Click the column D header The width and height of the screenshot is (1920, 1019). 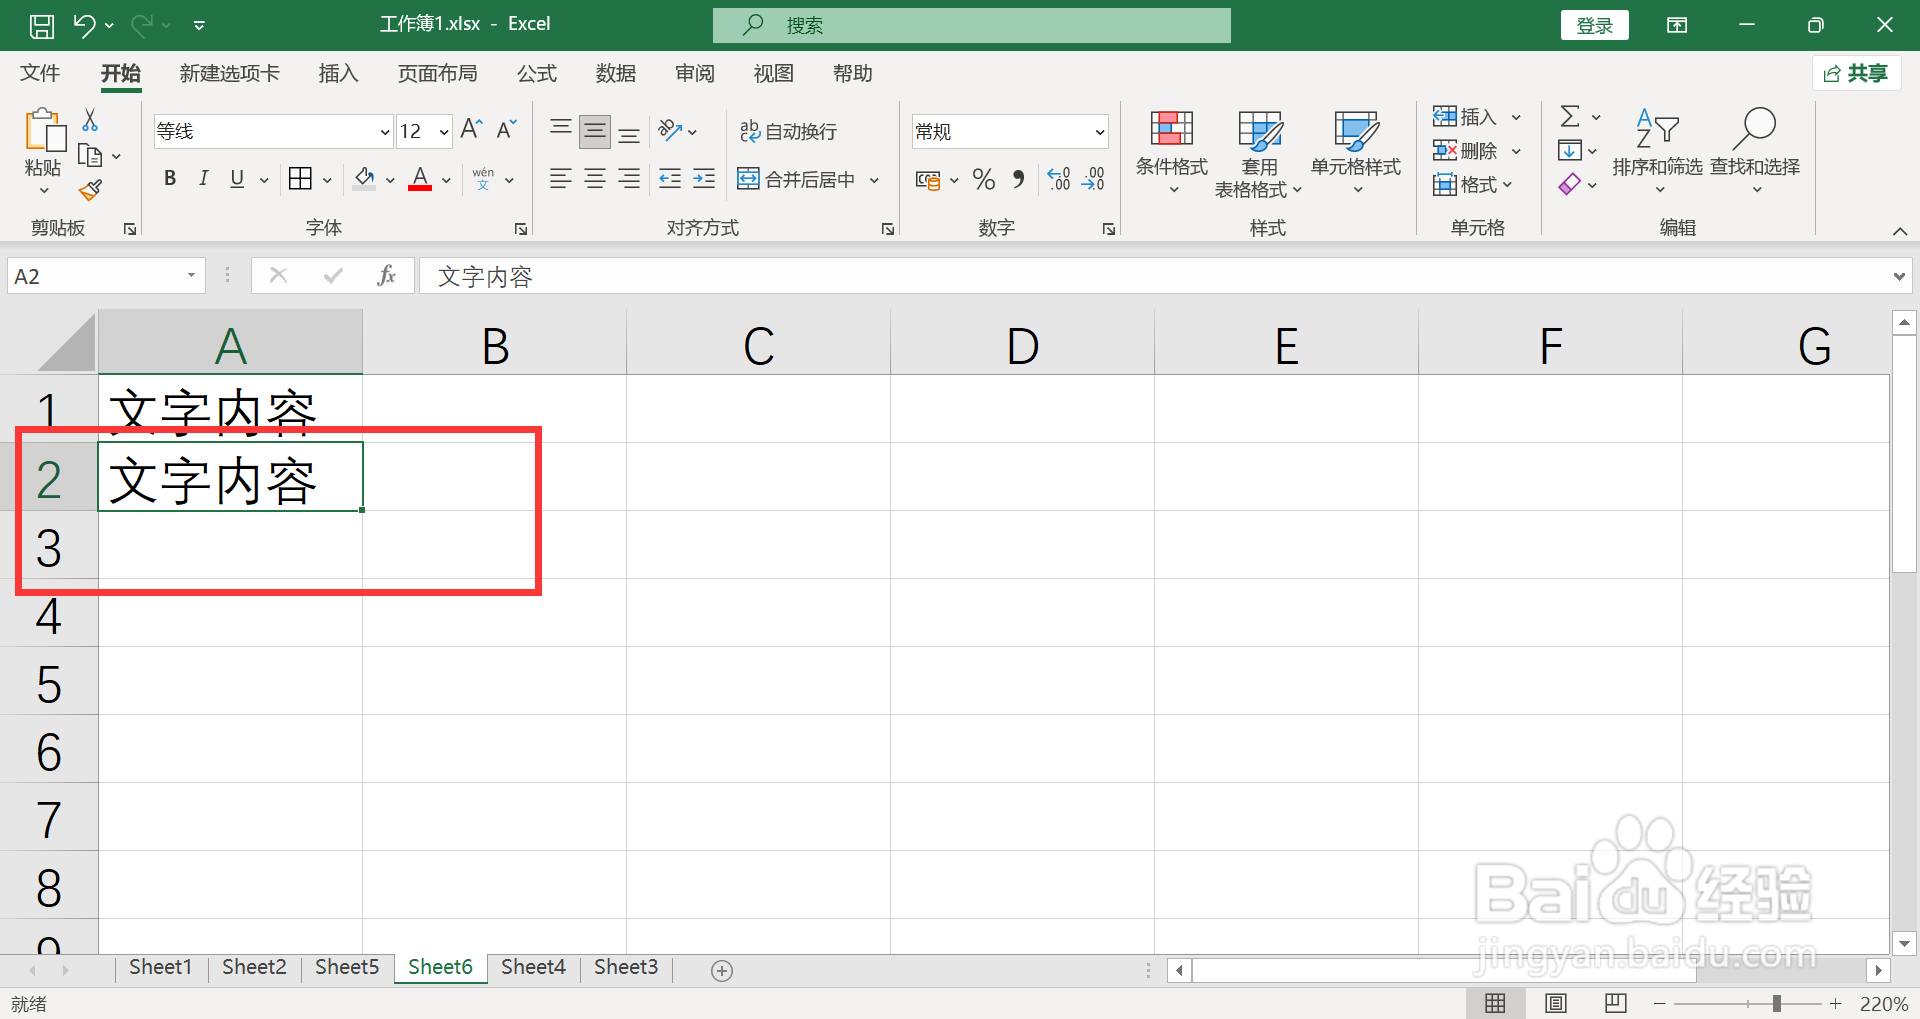tap(1022, 345)
